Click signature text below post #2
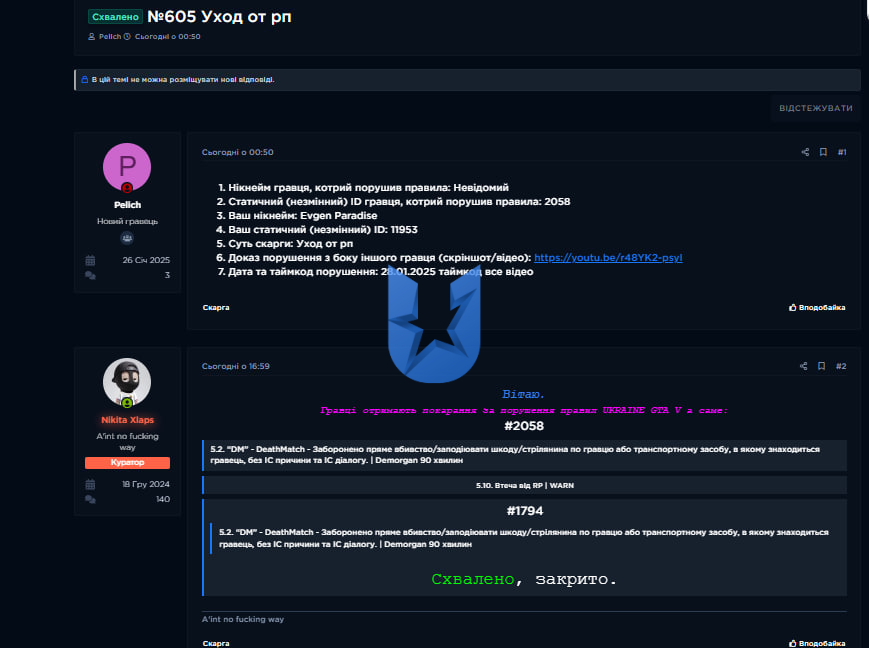Viewport: 869px width, 648px height. click(x=243, y=619)
